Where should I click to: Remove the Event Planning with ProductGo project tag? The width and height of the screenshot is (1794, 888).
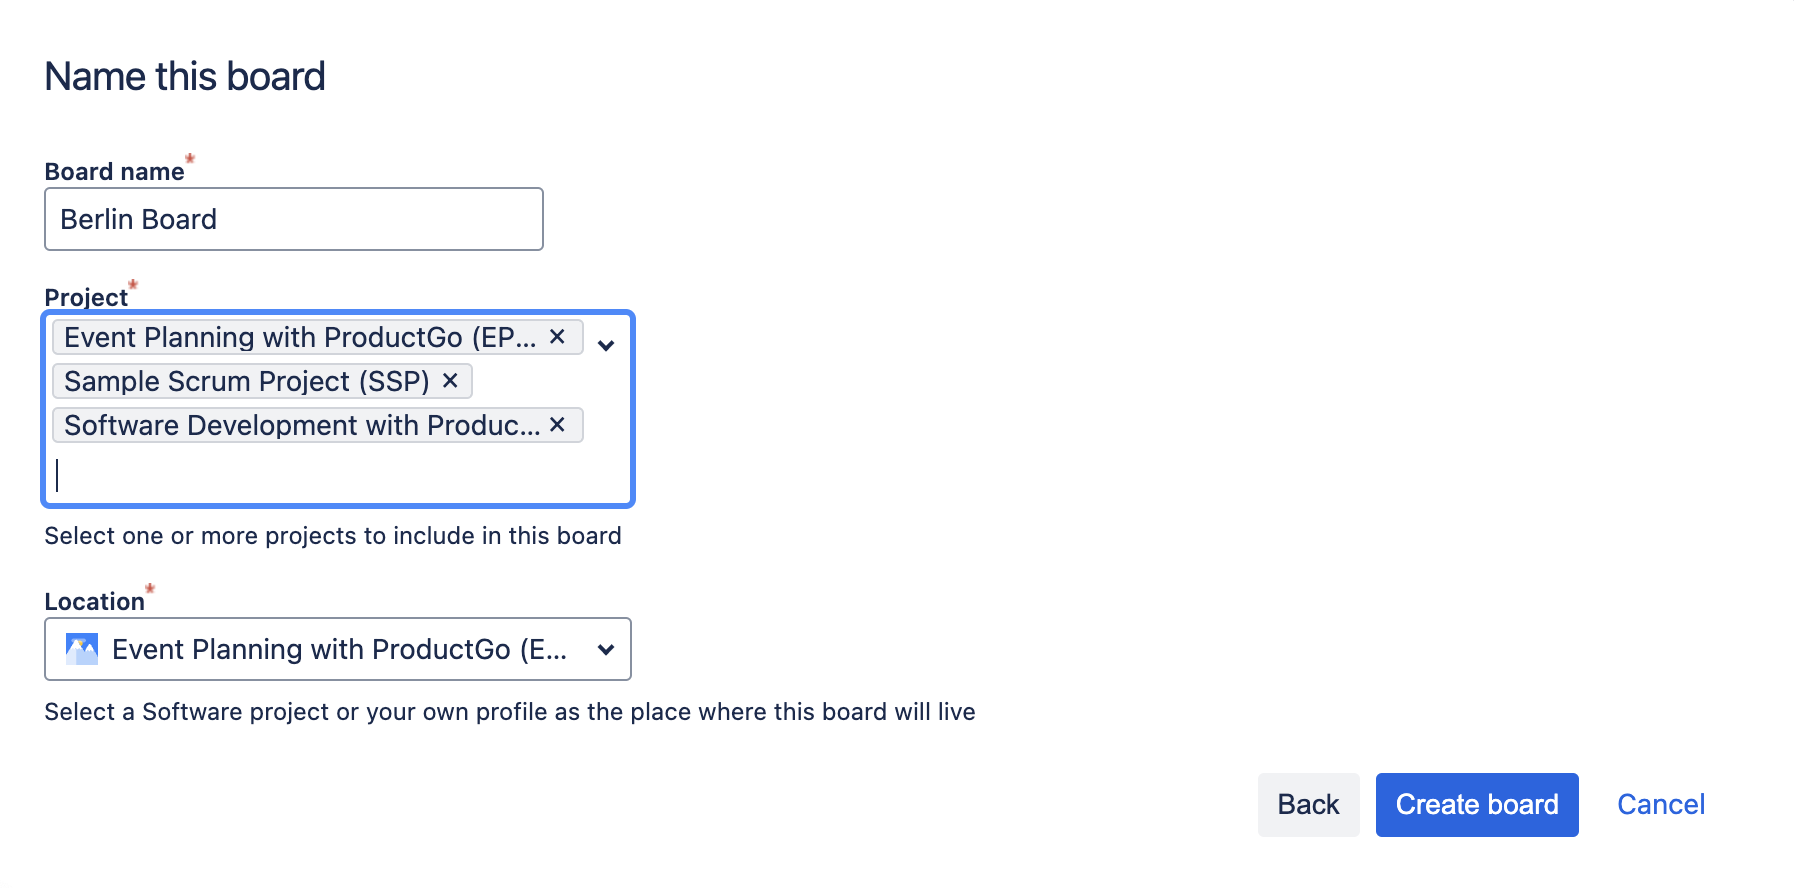(x=558, y=337)
